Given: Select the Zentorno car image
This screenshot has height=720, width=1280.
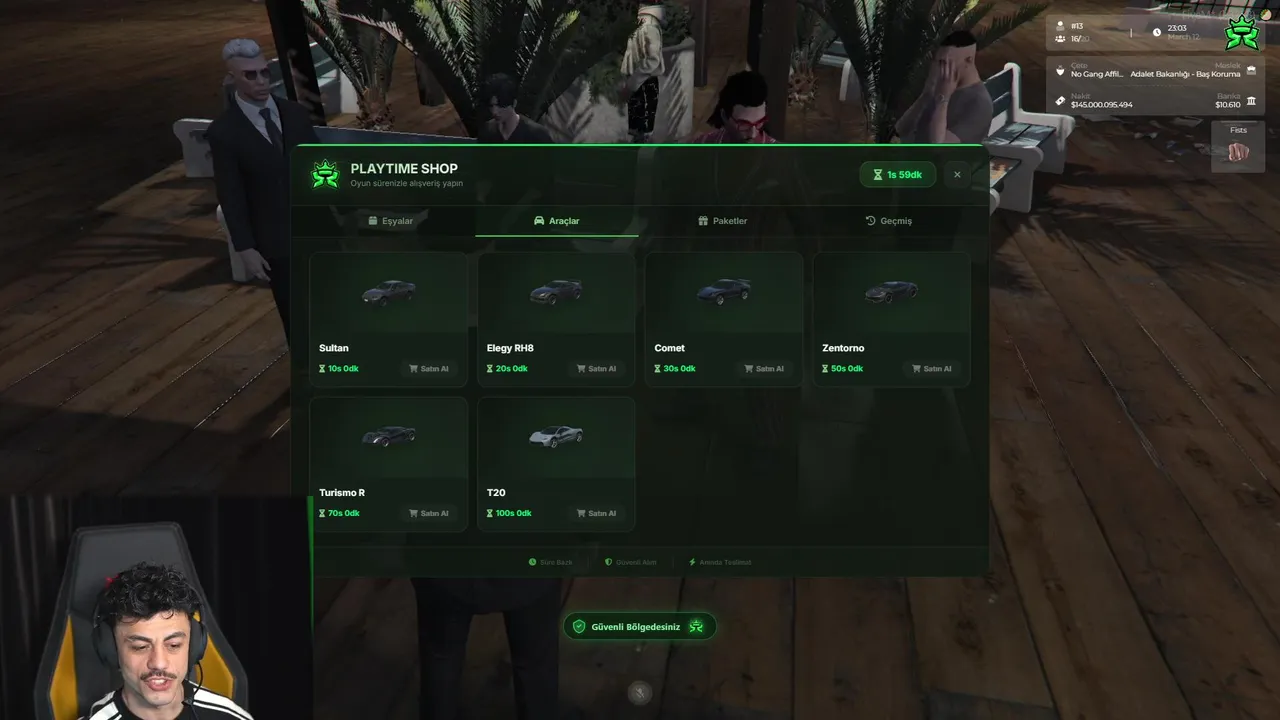Looking at the screenshot, I should point(892,291).
